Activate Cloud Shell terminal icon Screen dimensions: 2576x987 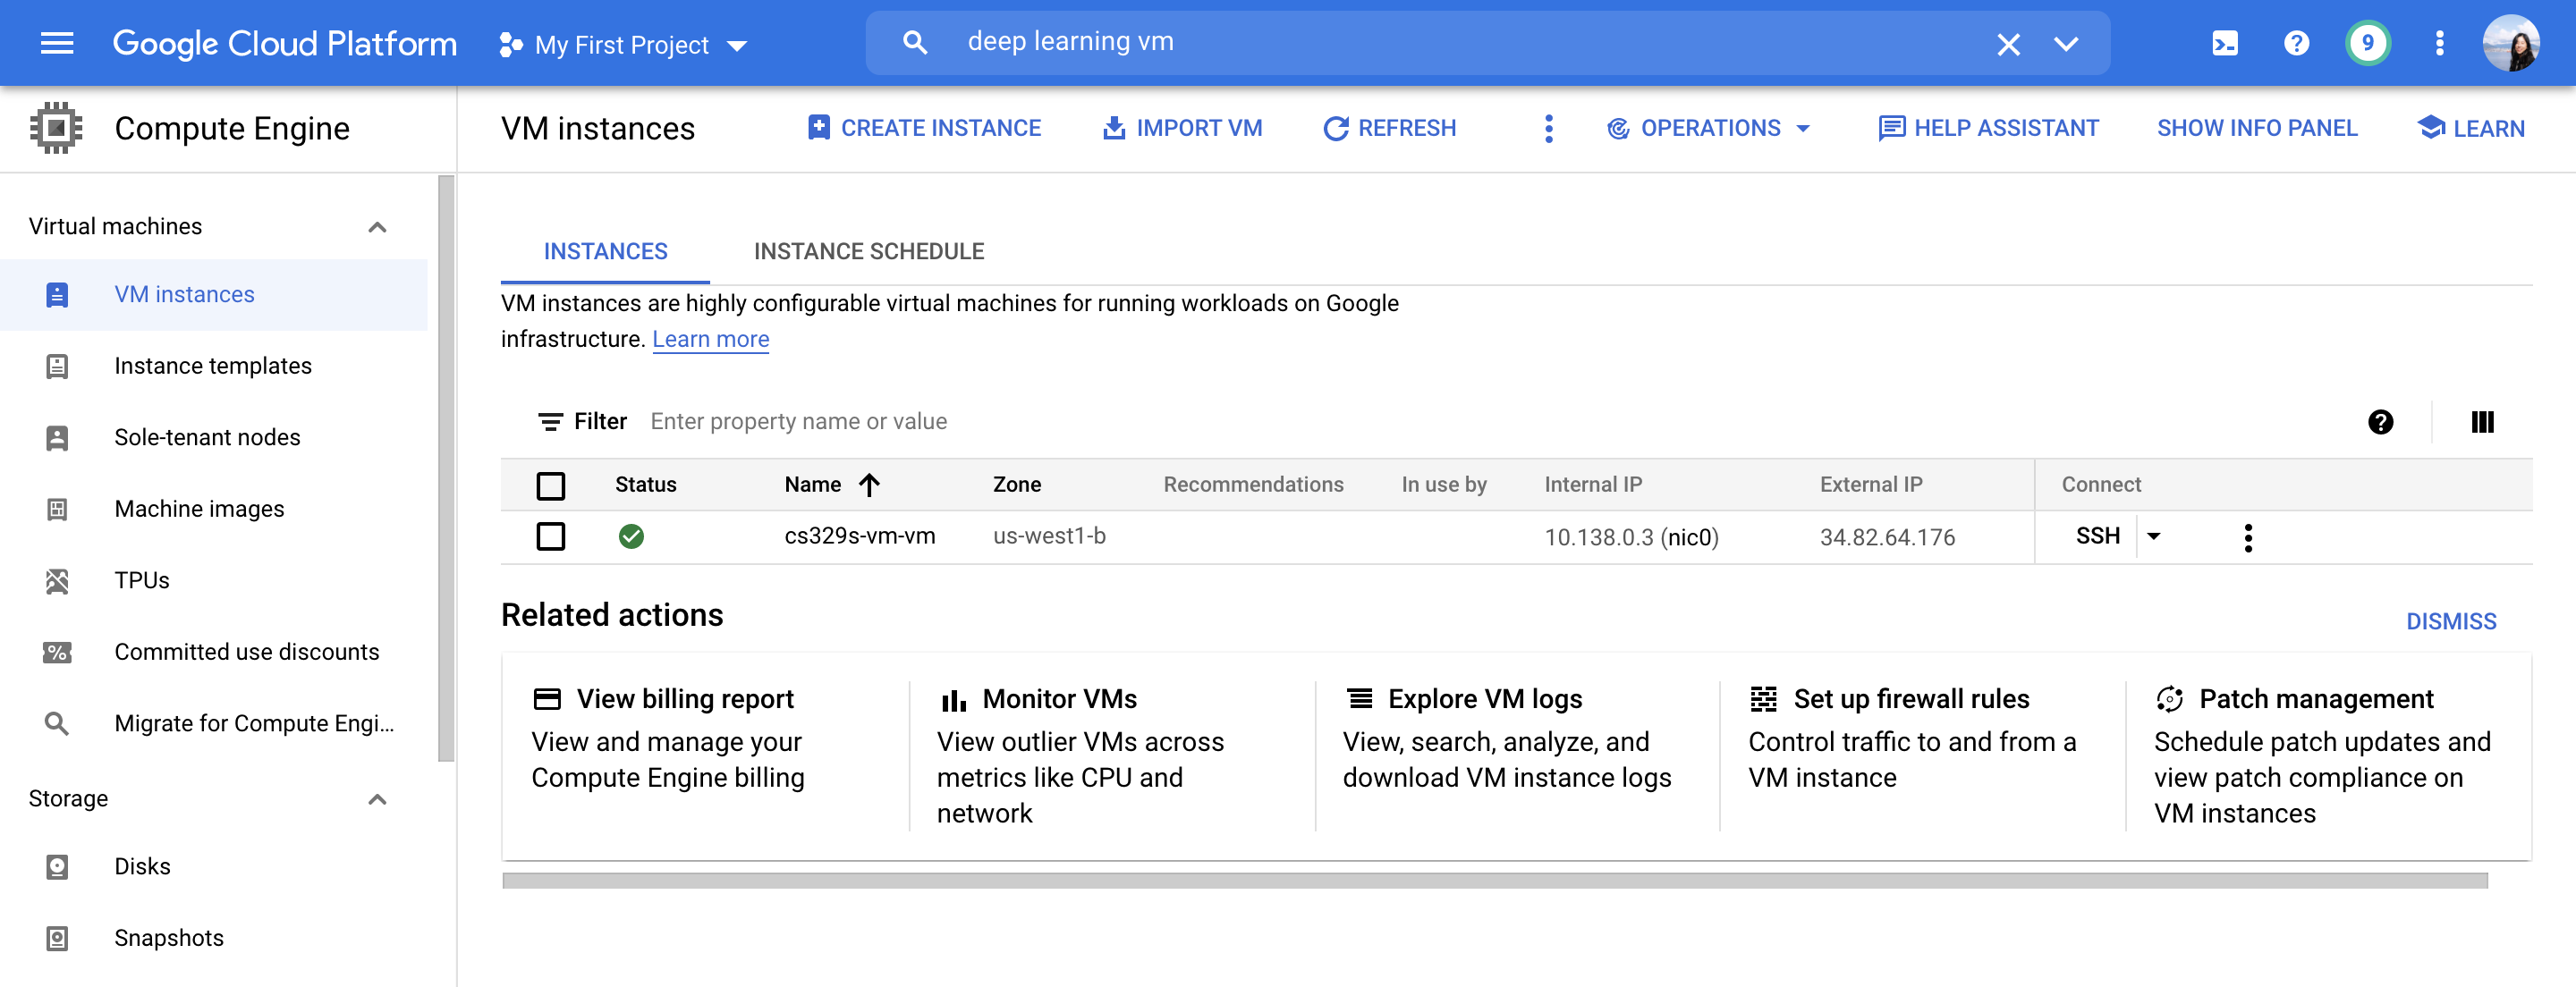click(2225, 43)
